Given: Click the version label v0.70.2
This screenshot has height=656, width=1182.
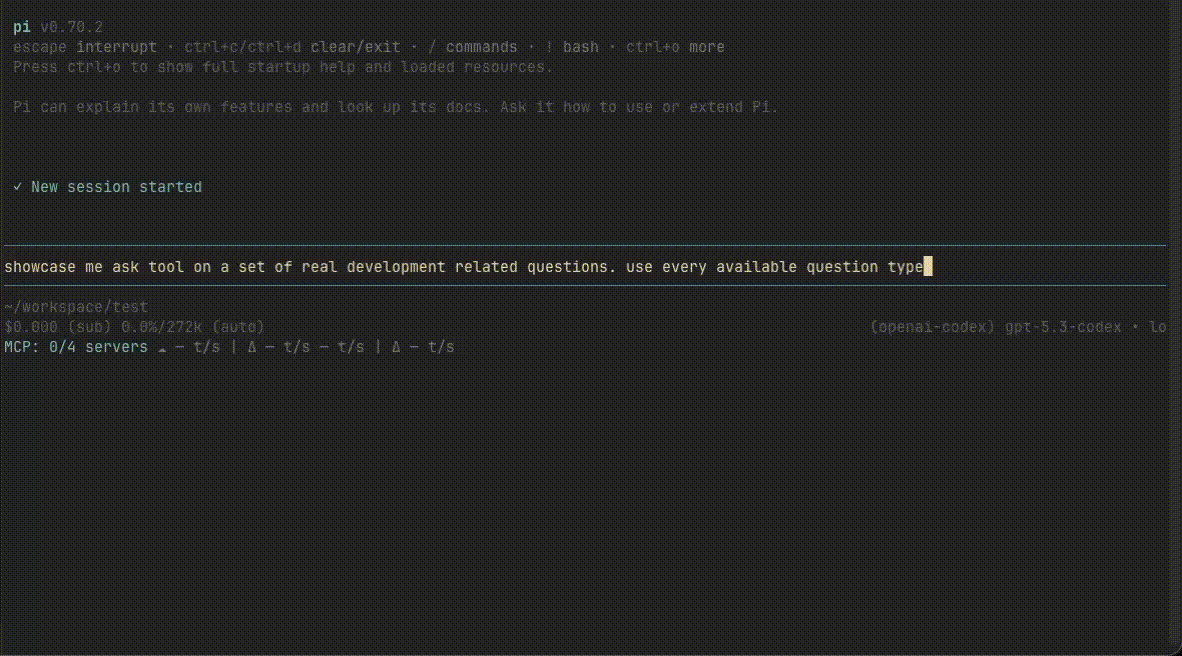Looking at the screenshot, I should click(72, 27).
